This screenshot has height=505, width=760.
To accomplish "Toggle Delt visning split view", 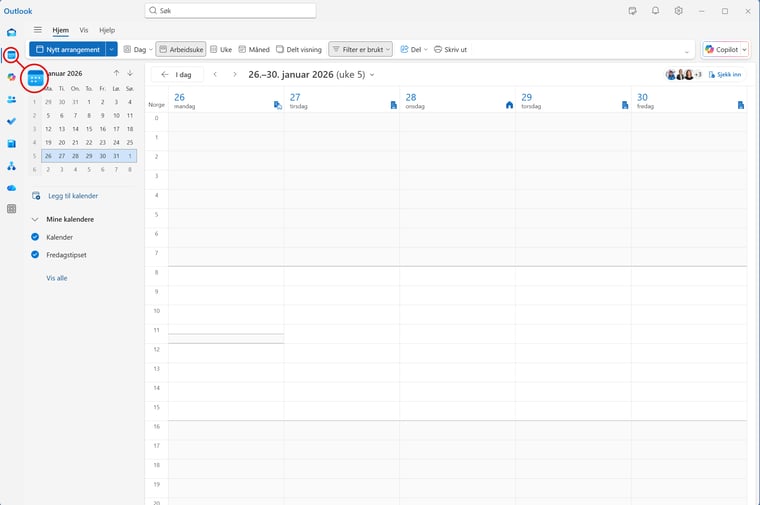I will (x=299, y=49).
